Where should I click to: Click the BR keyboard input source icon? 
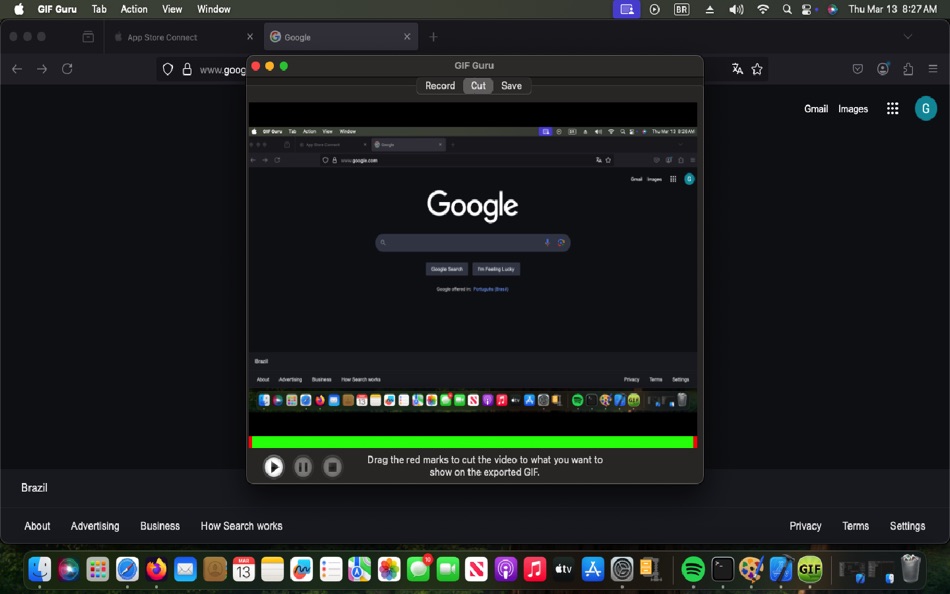682,9
